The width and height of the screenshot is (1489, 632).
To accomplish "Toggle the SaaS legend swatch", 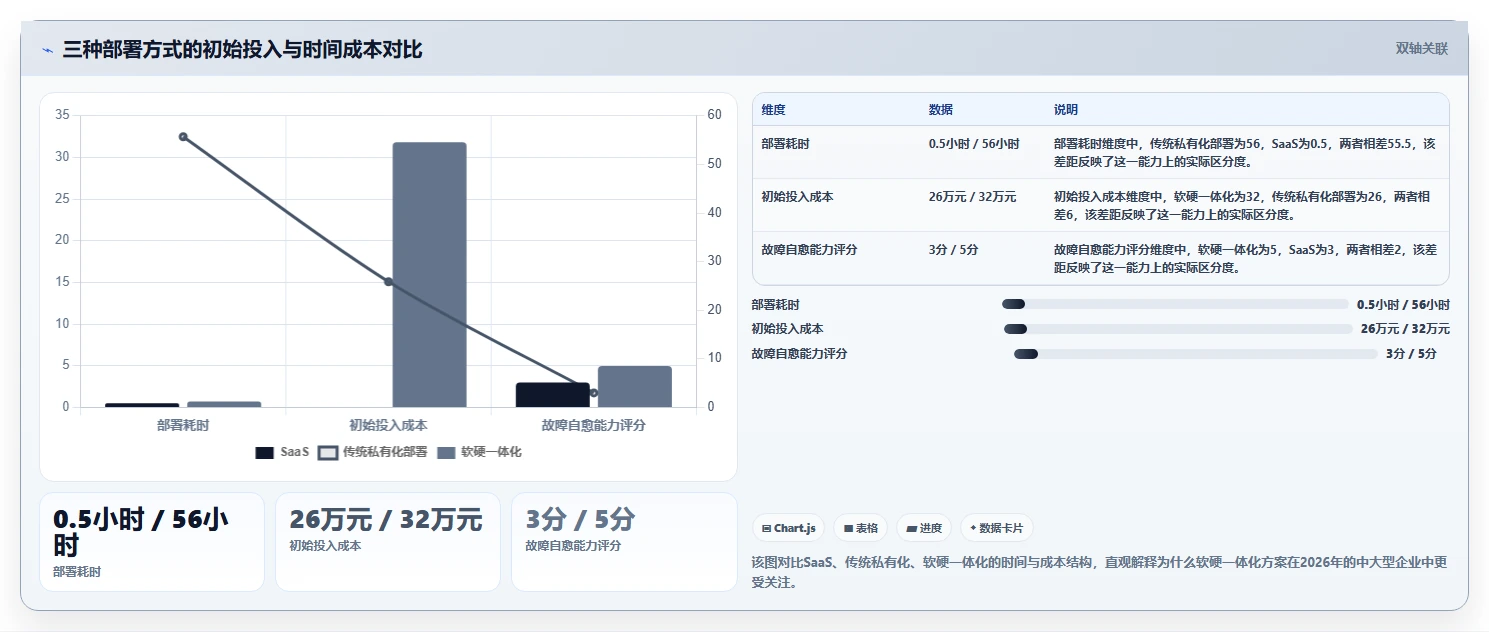I will 264,452.
